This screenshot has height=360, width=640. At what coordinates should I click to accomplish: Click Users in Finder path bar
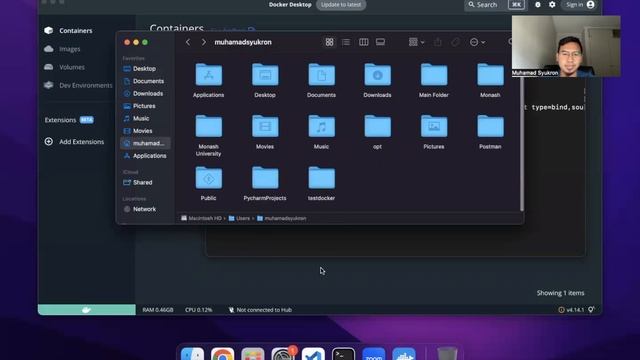(x=239, y=218)
